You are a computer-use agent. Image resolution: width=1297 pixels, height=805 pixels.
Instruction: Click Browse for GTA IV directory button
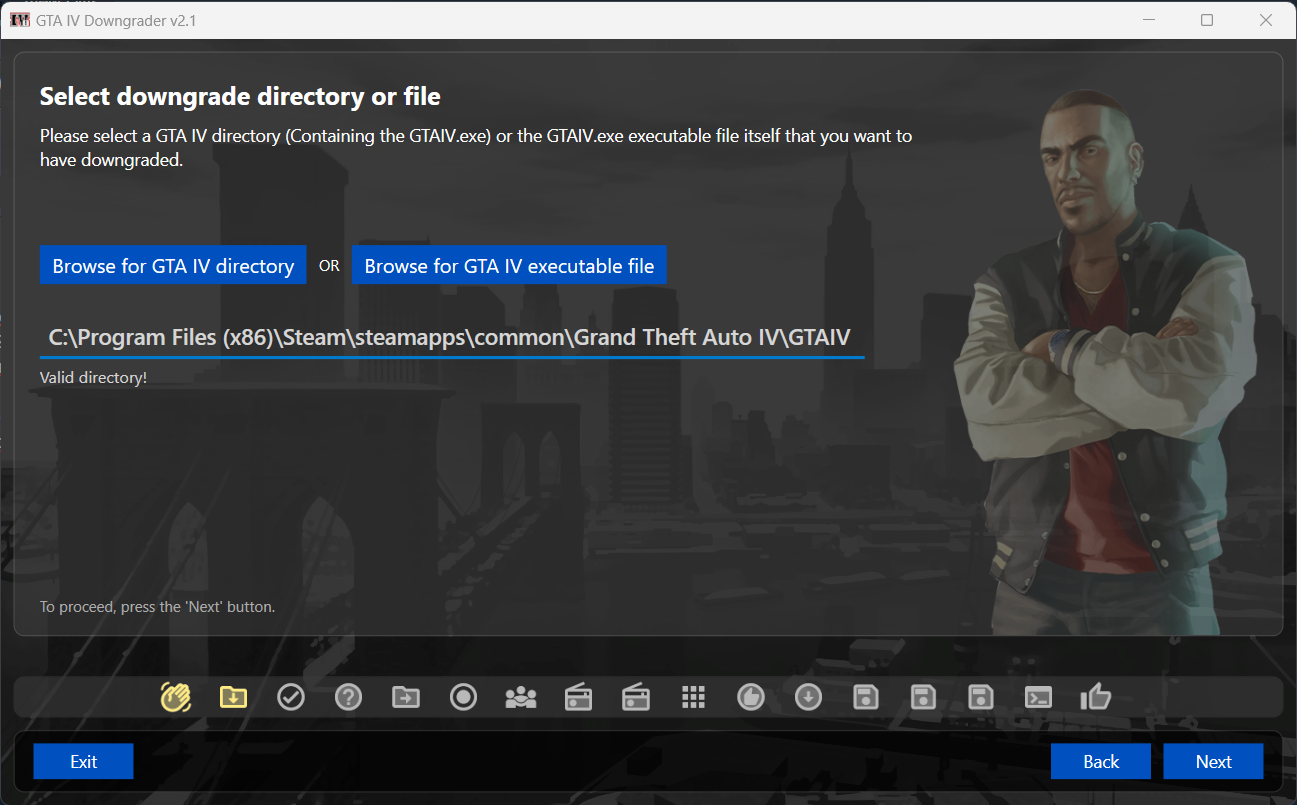[173, 265]
